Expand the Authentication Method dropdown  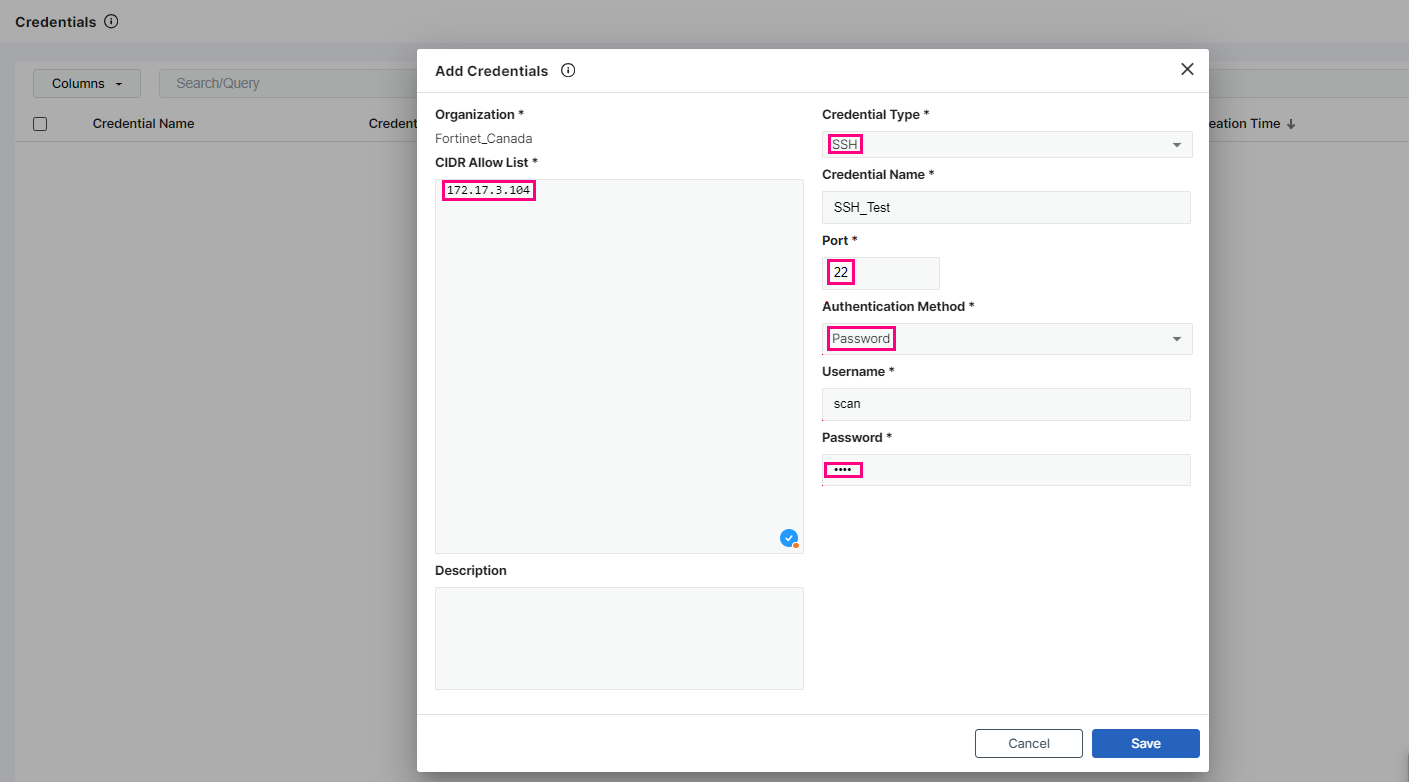[1007, 339]
